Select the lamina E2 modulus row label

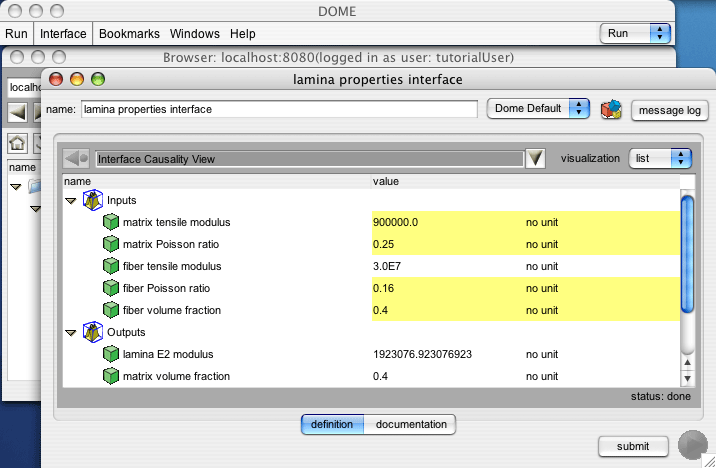168,354
